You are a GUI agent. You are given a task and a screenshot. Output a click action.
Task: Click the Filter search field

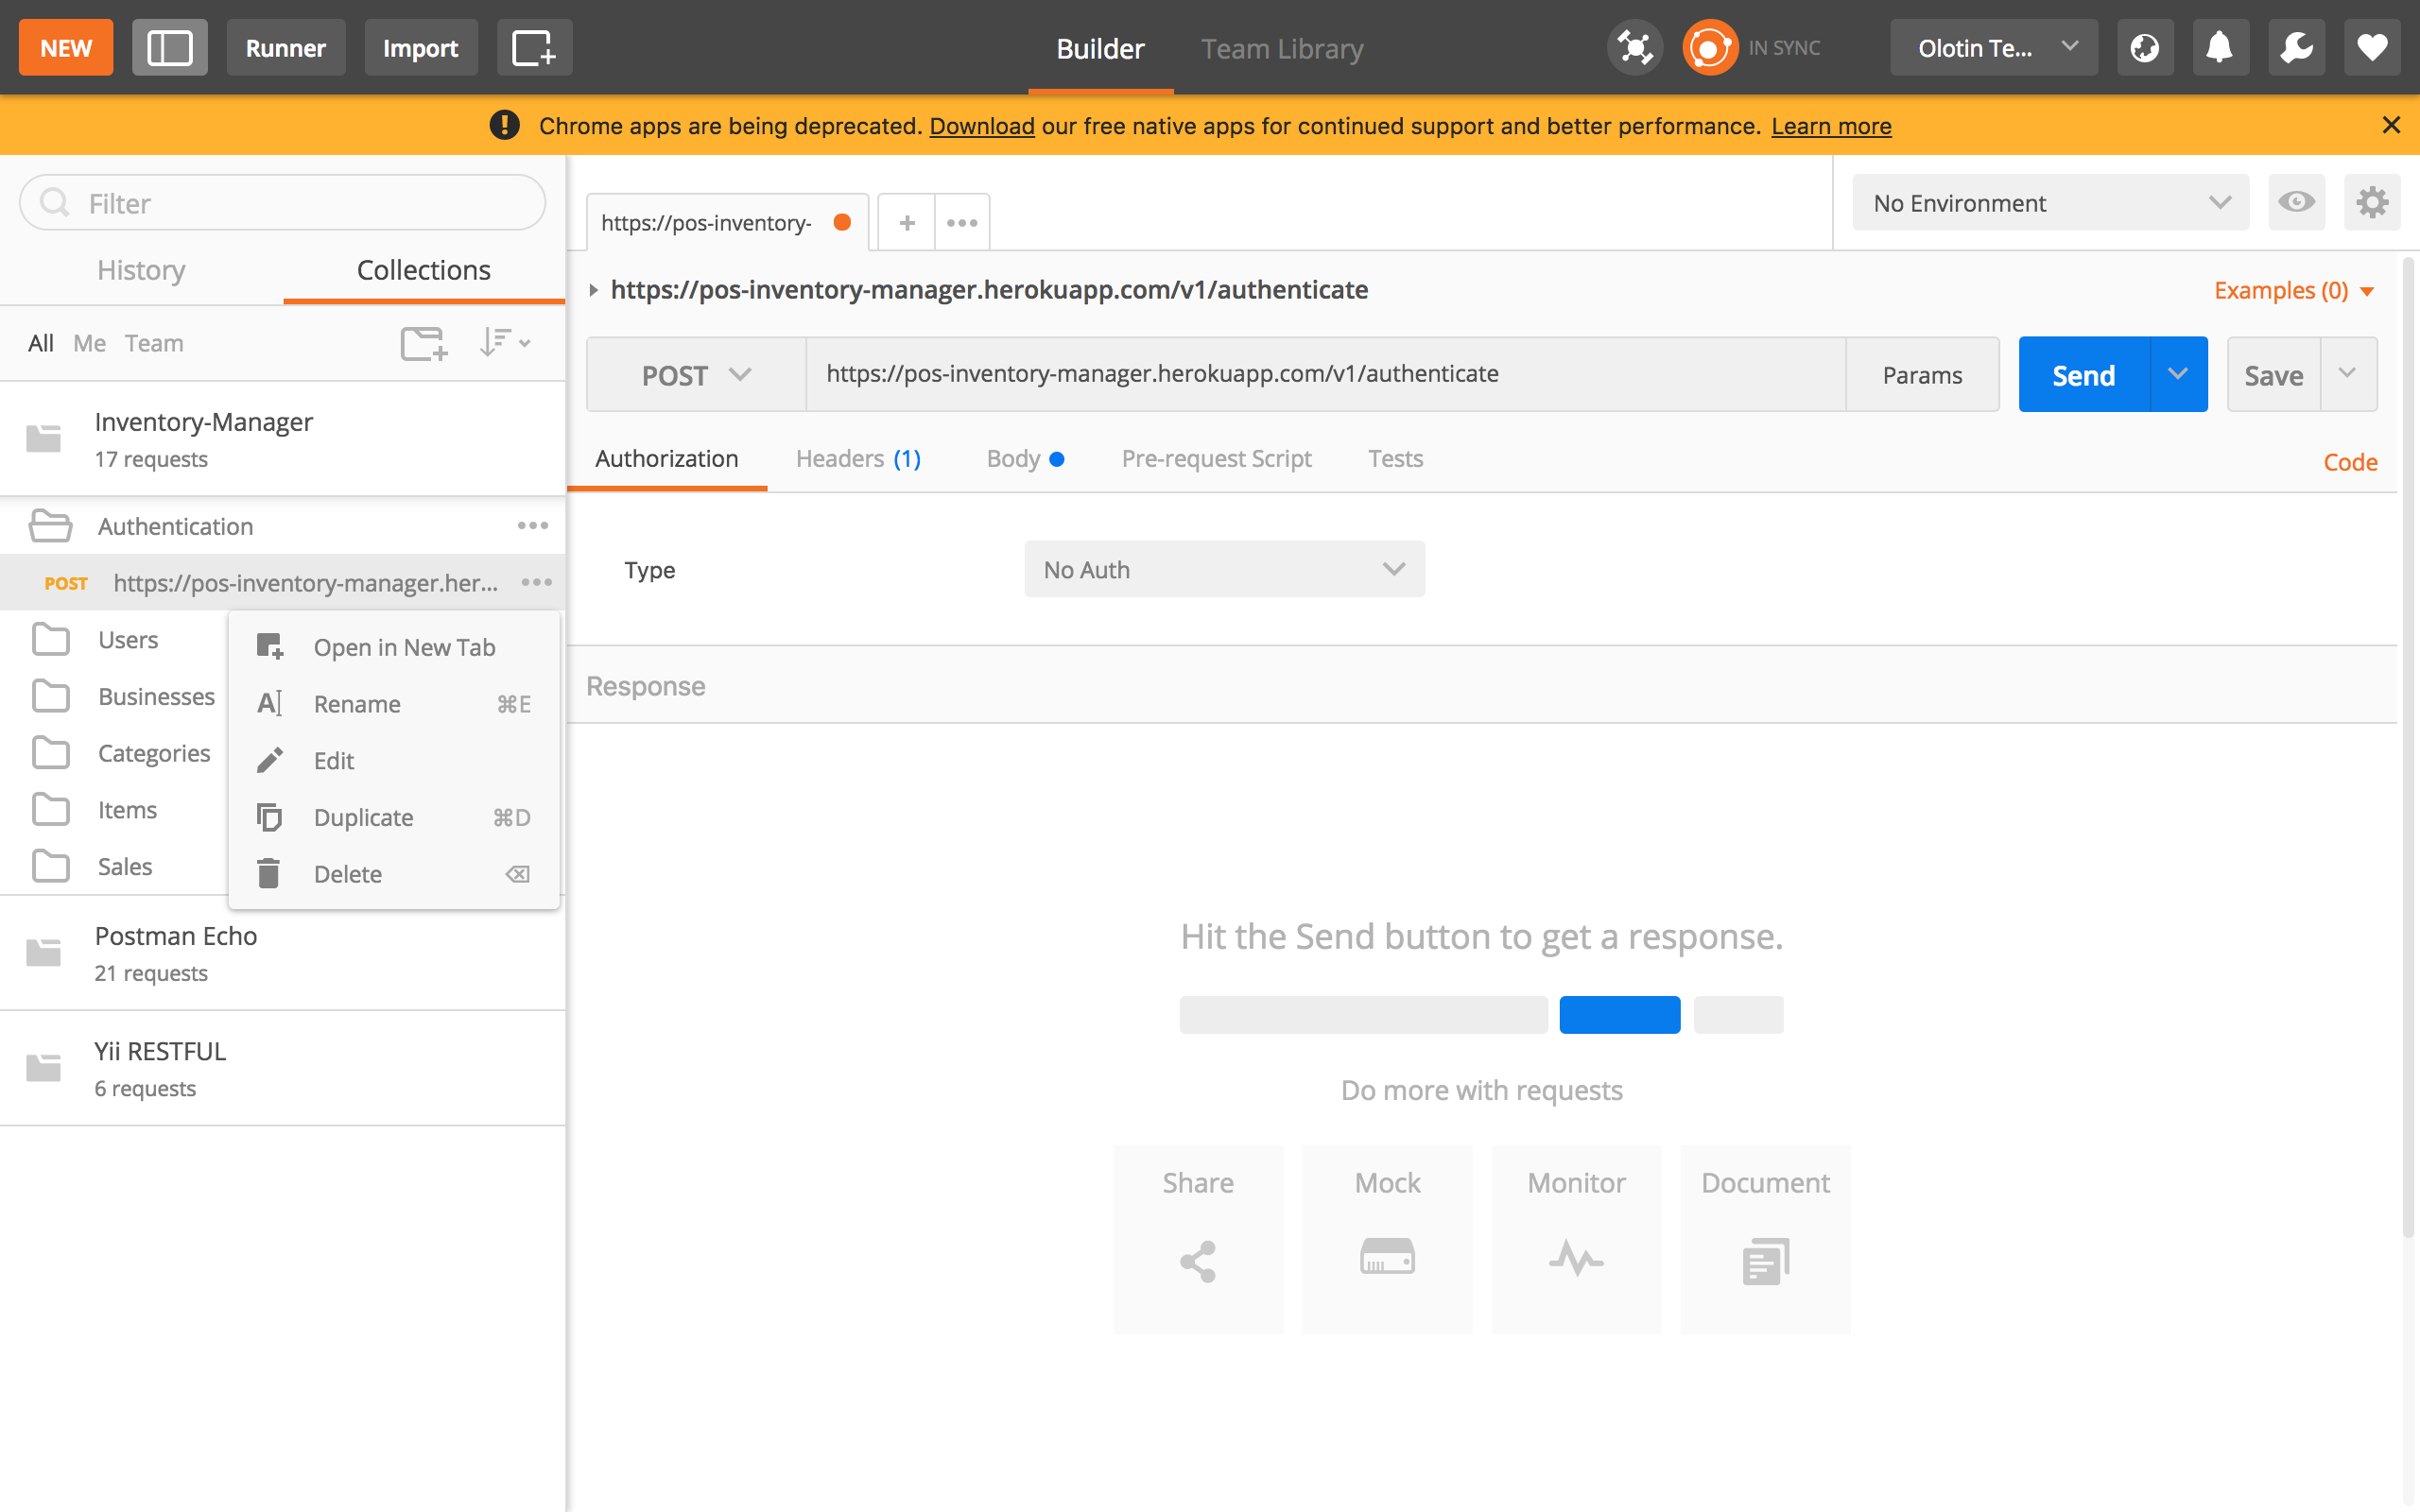click(x=283, y=203)
